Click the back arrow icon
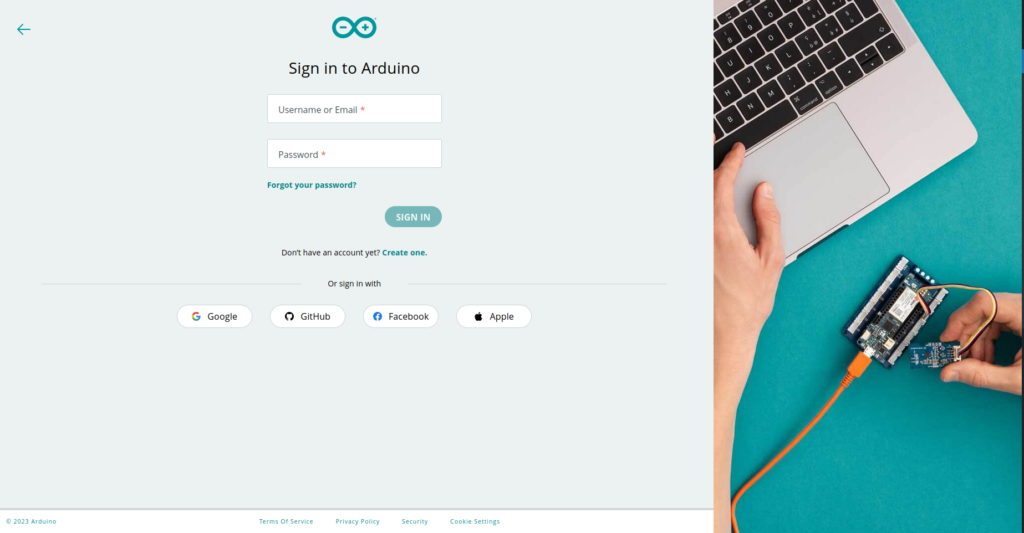1024x533 pixels. [24, 29]
